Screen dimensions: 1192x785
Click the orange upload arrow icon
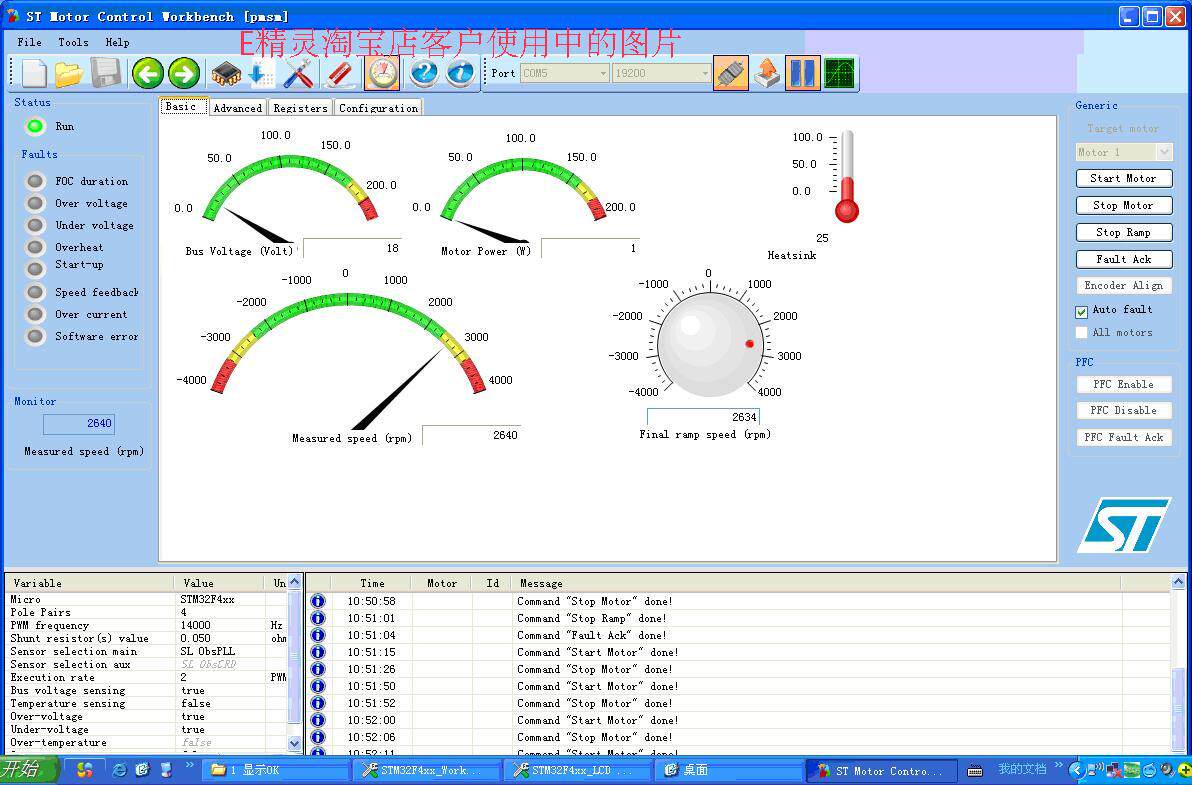pos(767,74)
